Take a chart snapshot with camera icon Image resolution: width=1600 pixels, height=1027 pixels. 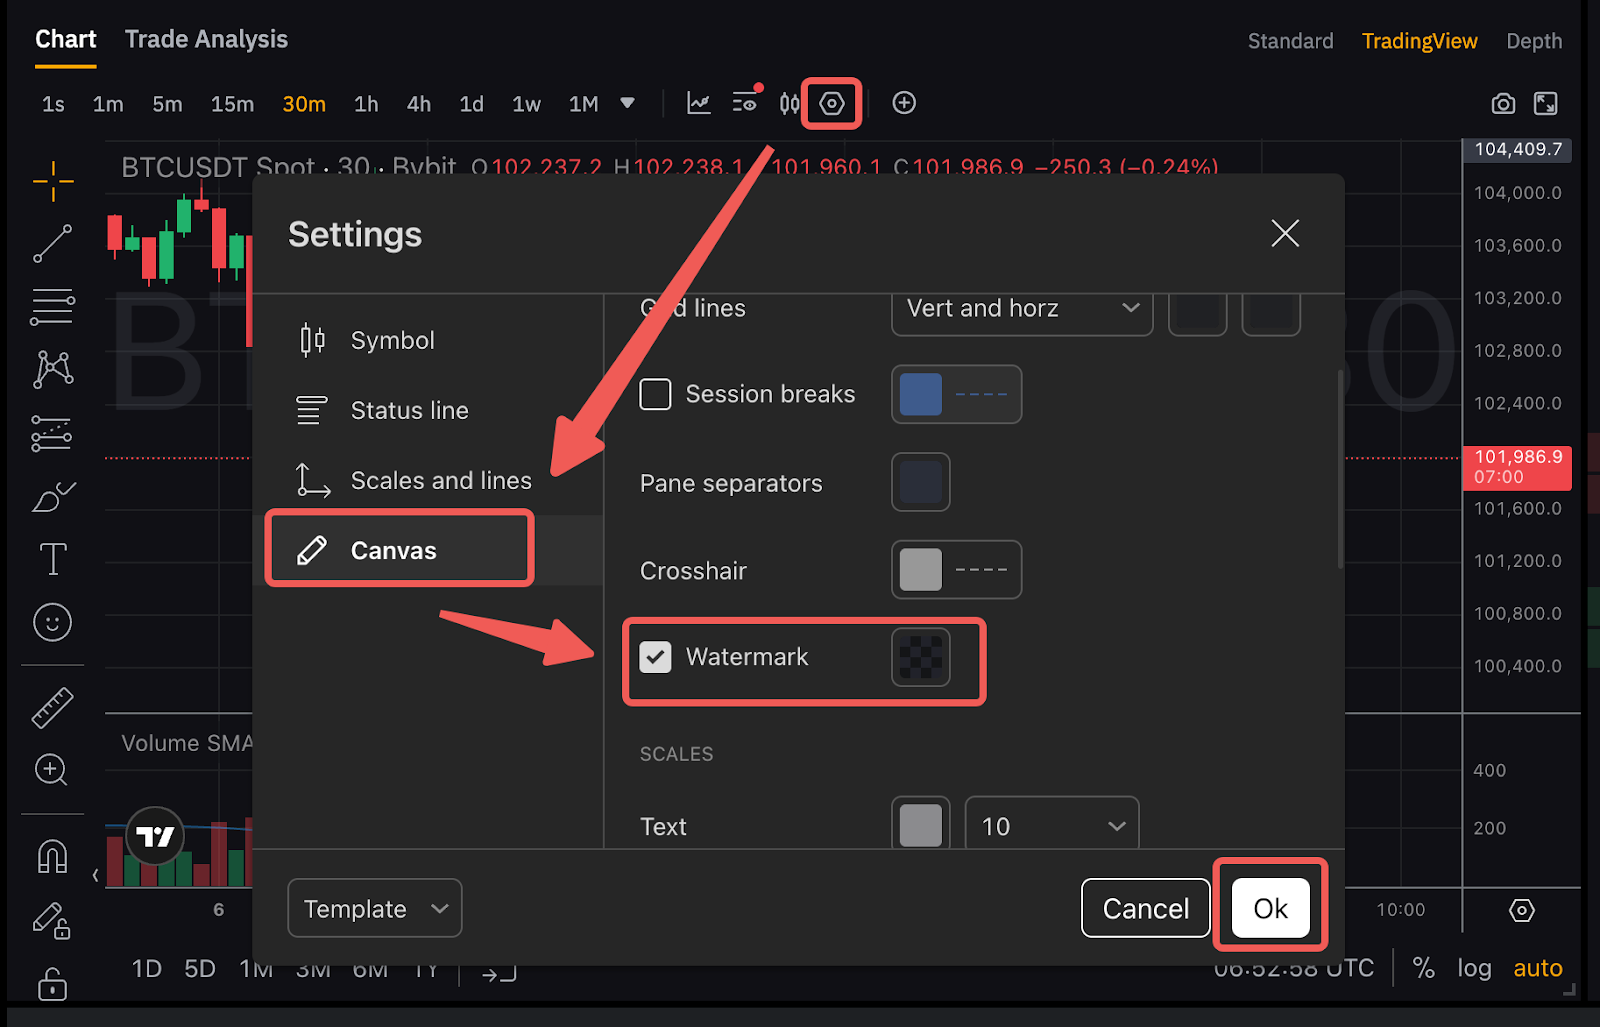1502,104
